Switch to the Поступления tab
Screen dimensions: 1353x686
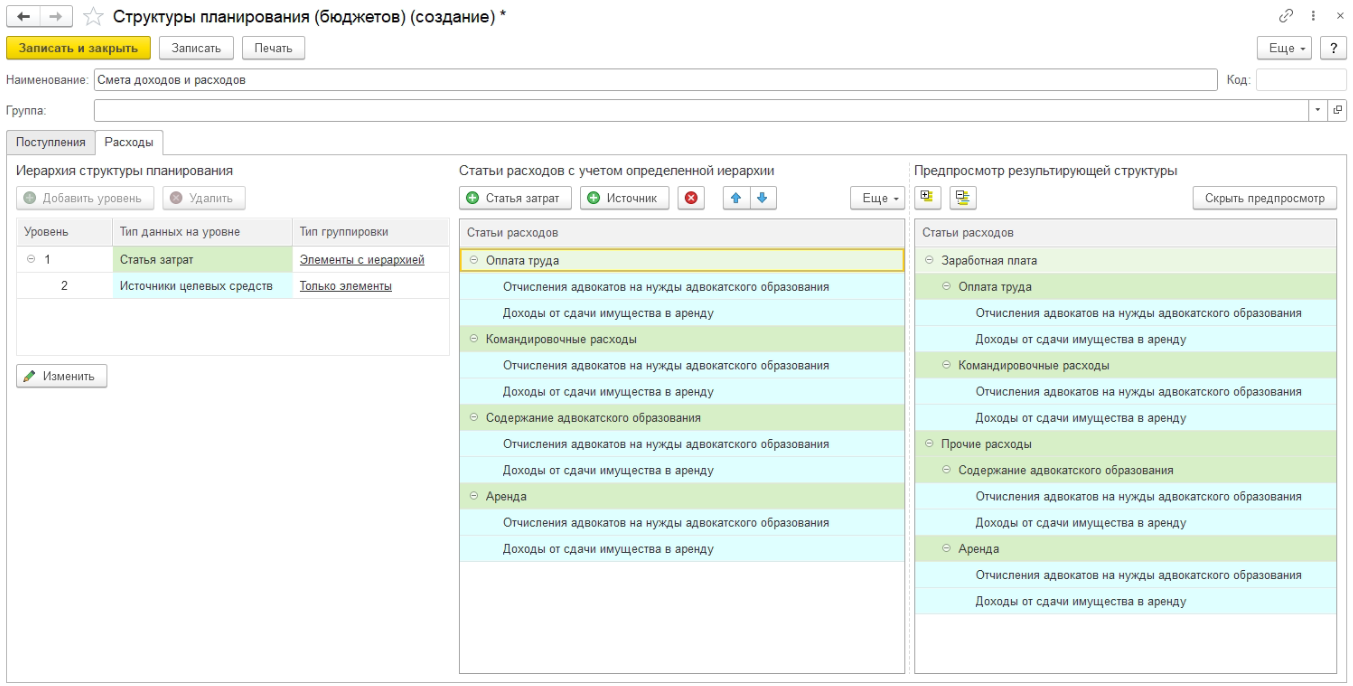pyautogui.click(x=50, y=142)
